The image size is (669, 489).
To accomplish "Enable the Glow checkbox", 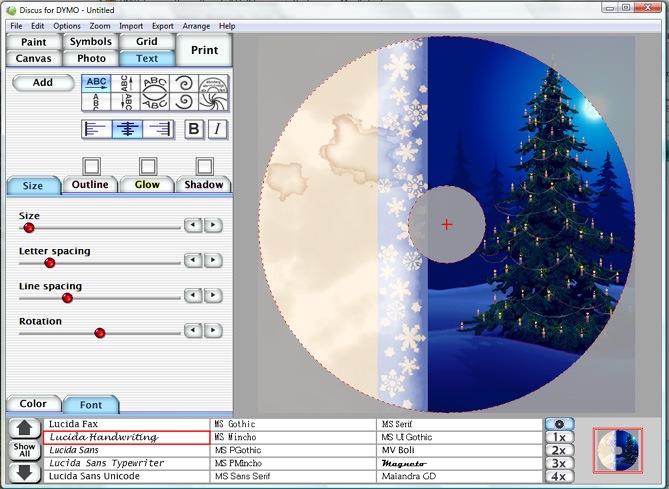I will [x=148, y=166].
